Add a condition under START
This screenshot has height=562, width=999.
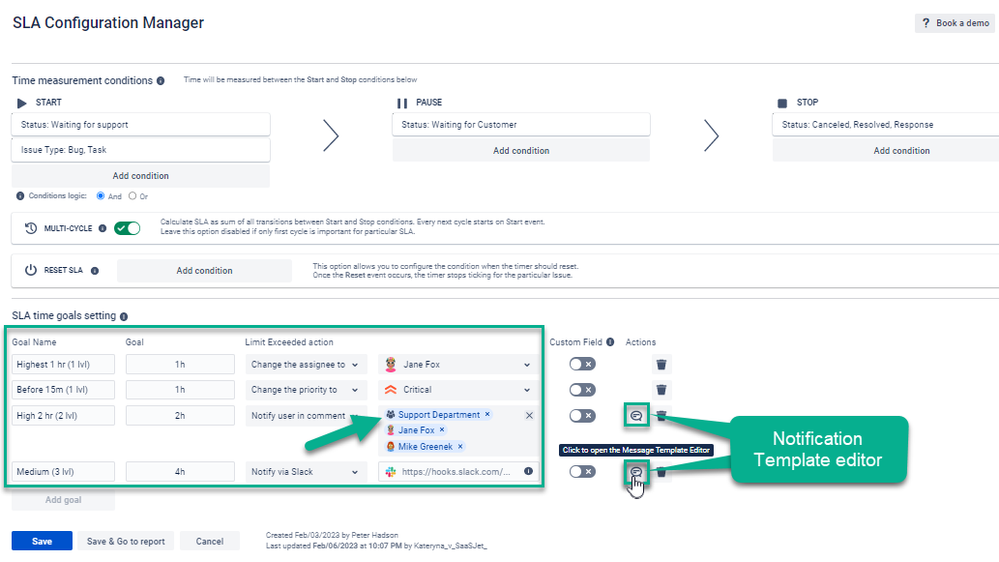click(x=141, y=176)
